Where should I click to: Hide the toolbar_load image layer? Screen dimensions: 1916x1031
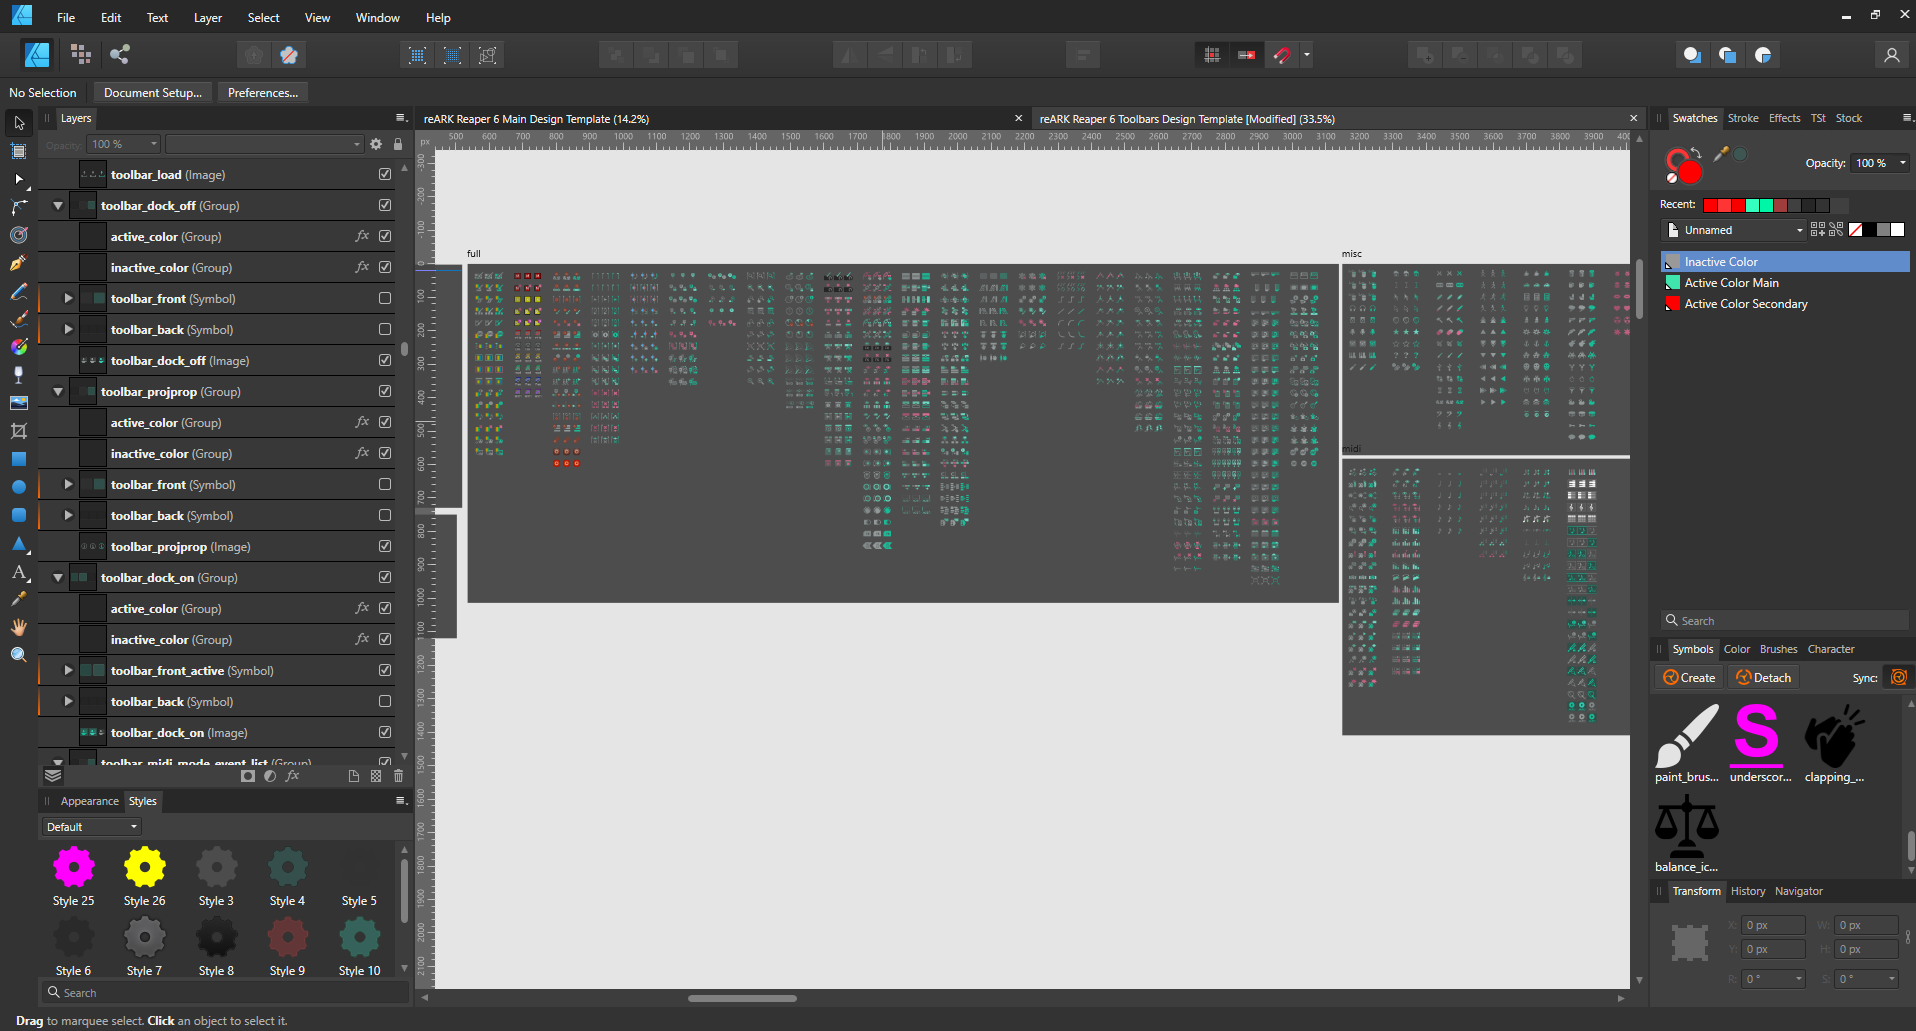(385, 174)
